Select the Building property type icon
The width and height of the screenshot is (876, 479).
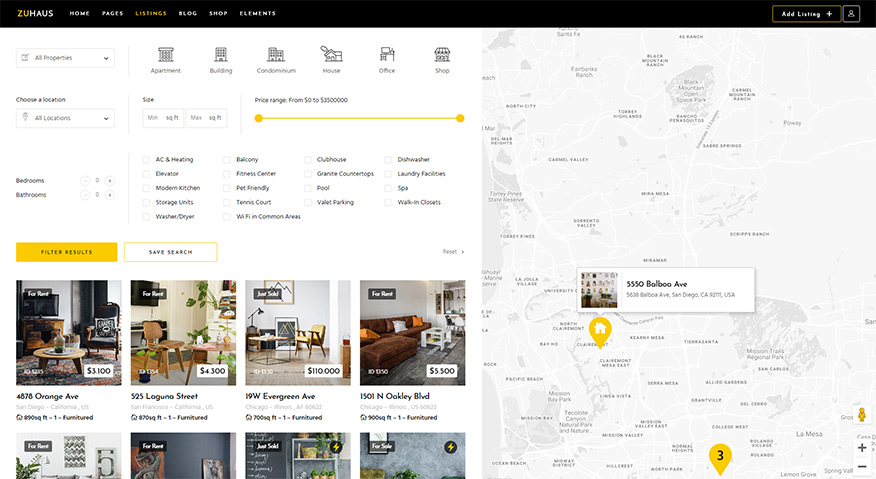coord(221,55)
